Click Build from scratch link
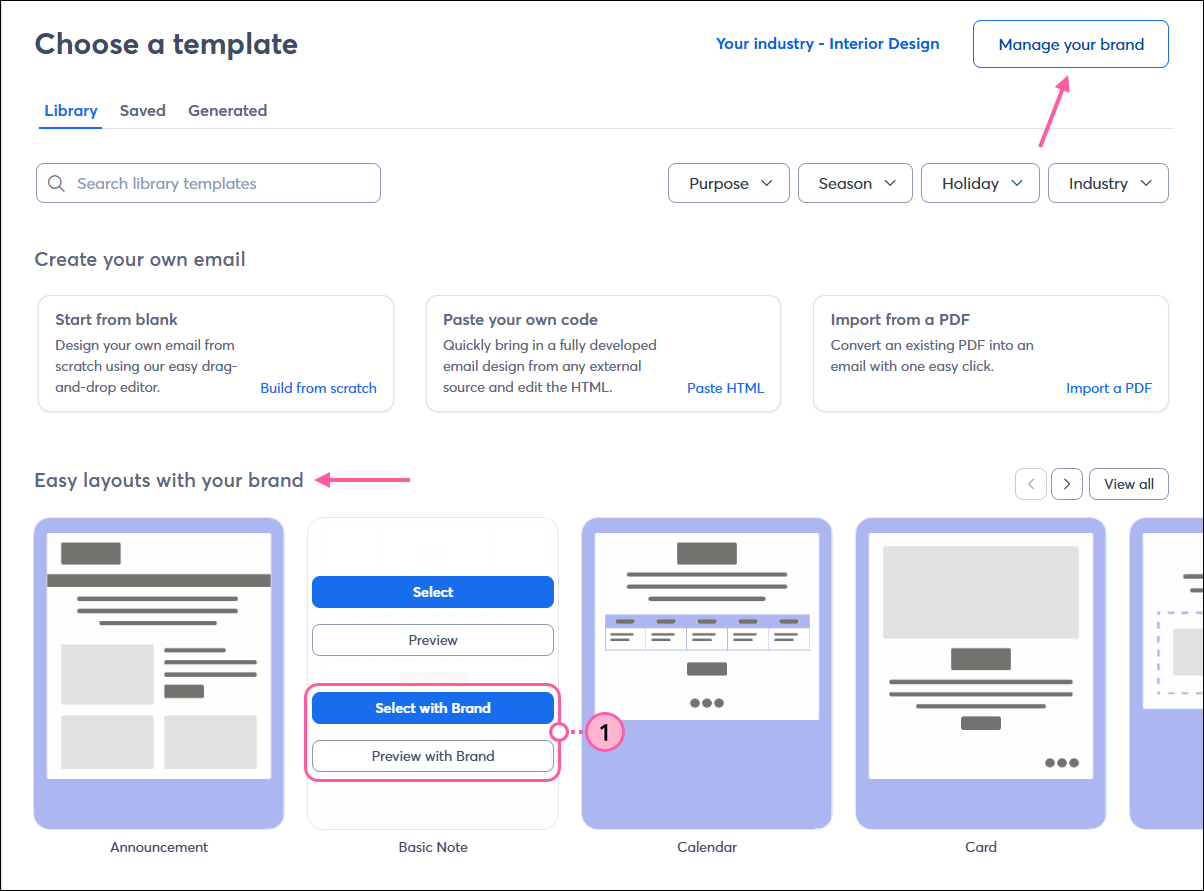 tap(318, 388)
